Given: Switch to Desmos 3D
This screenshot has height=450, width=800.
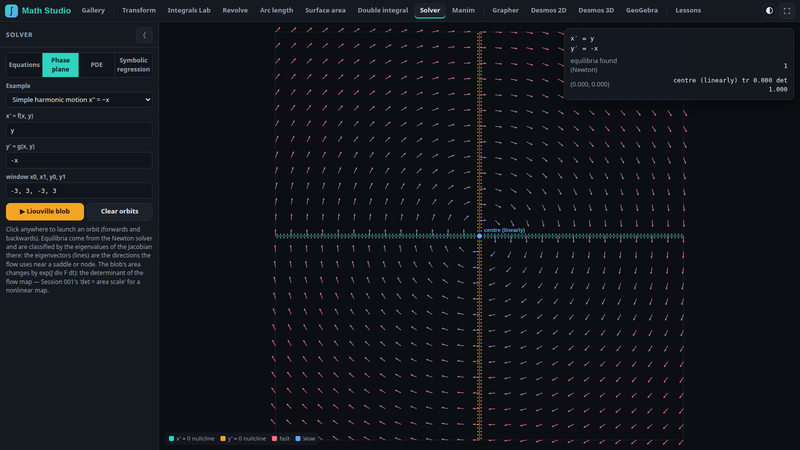Looking at the screenshot, I should (596, 10).
